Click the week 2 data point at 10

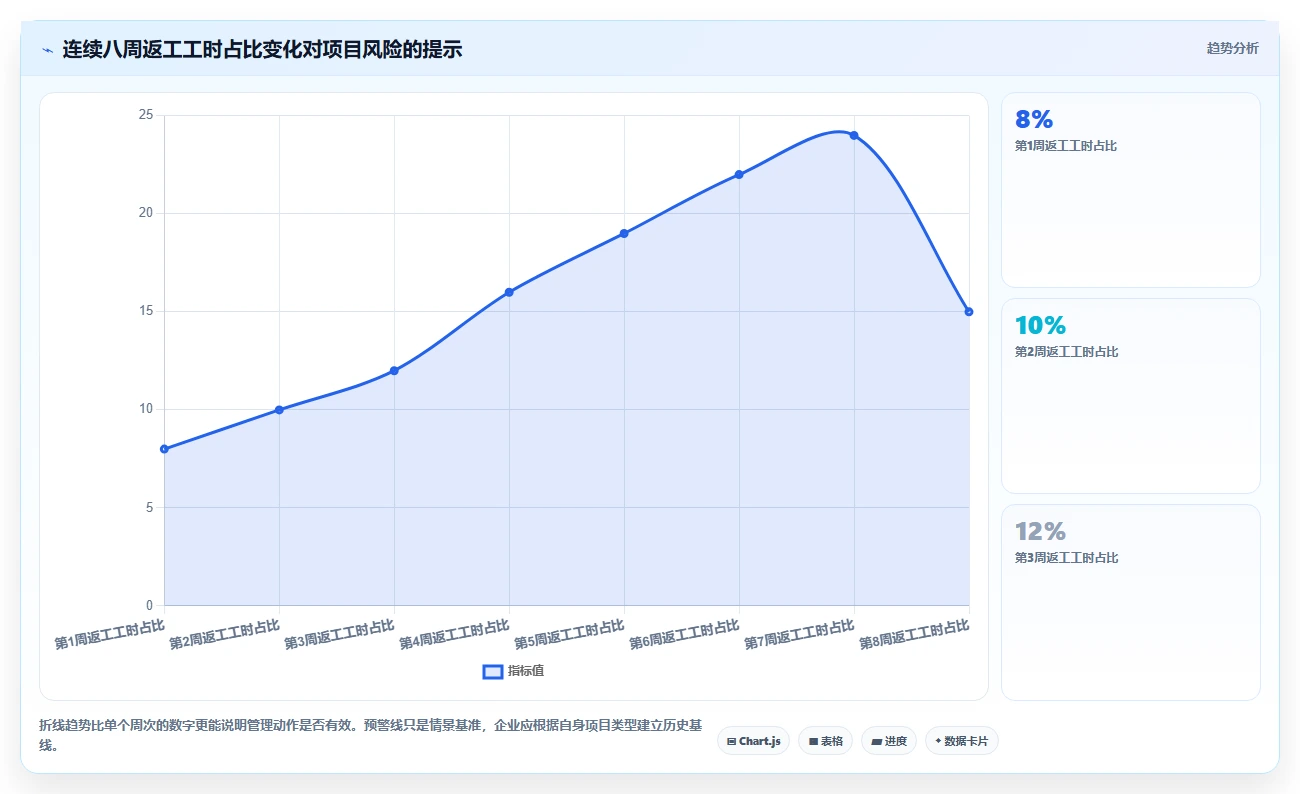[279, 410]
